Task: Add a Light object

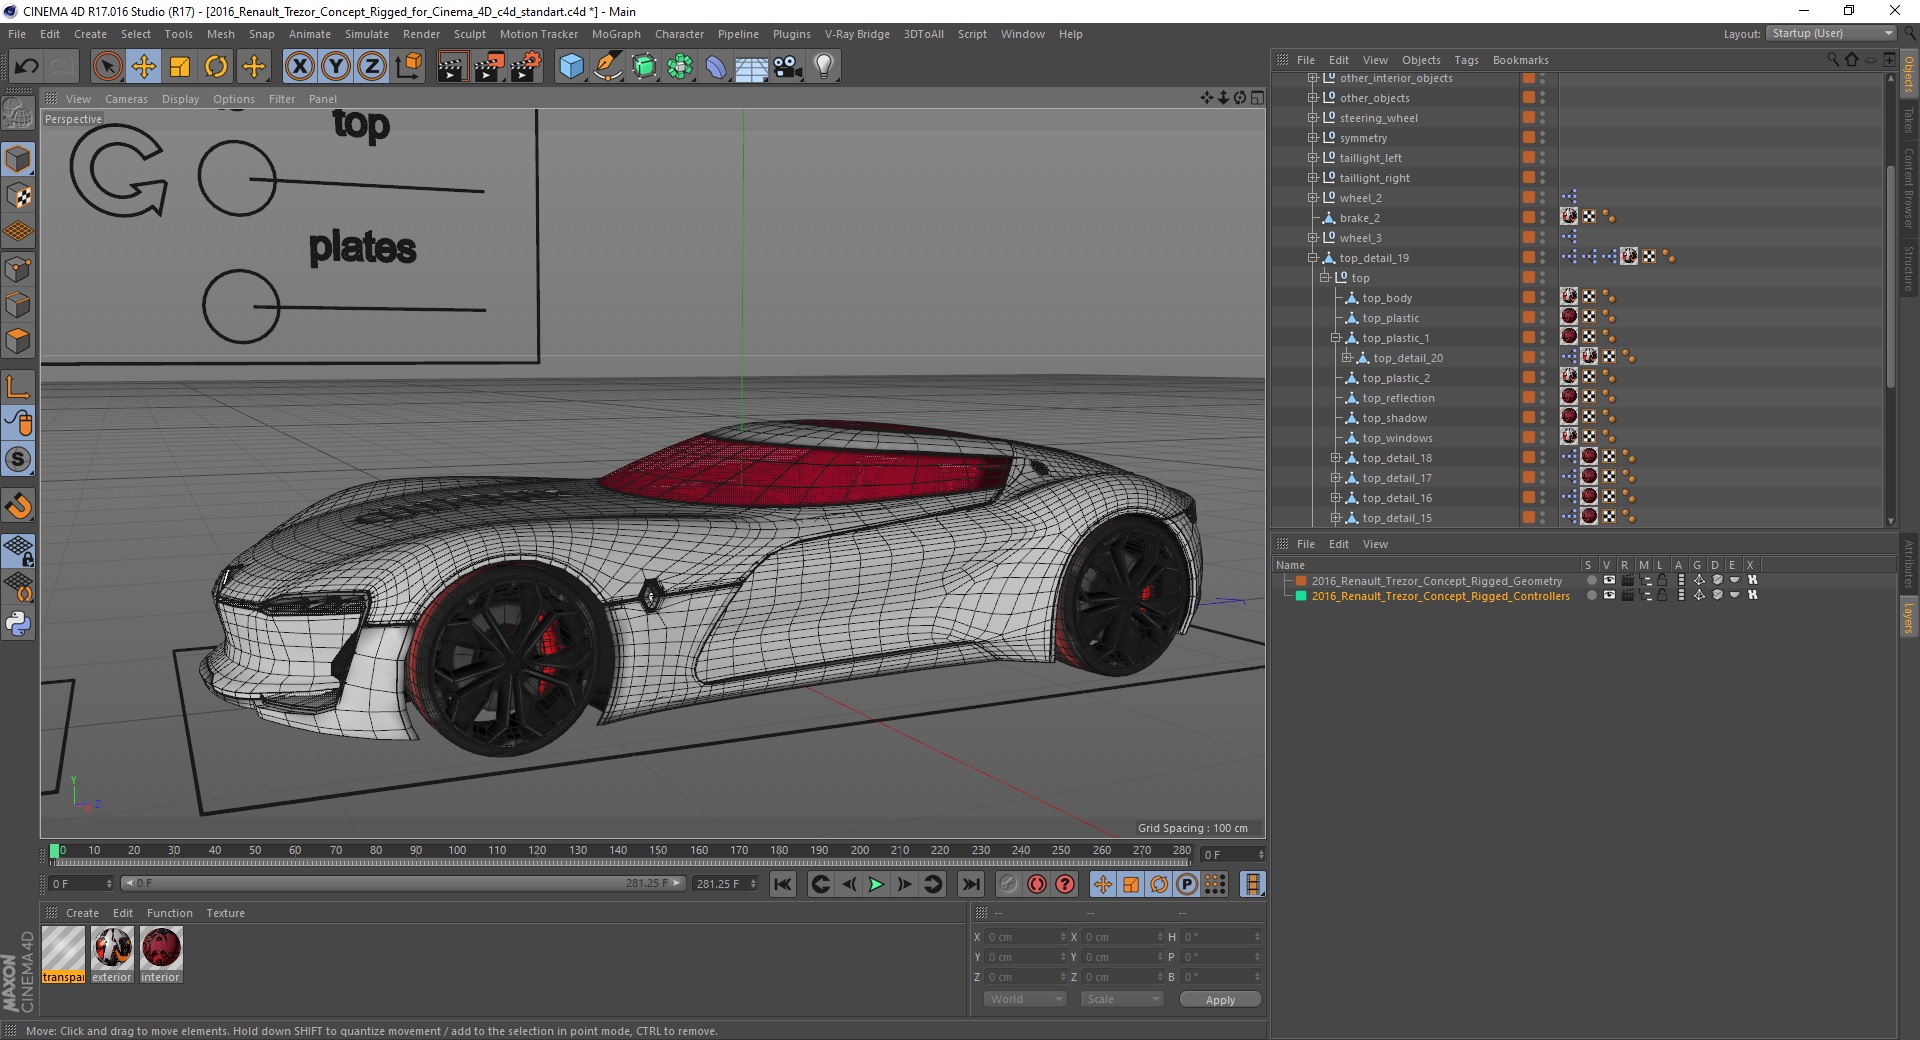Action: [x=824, y=67]
